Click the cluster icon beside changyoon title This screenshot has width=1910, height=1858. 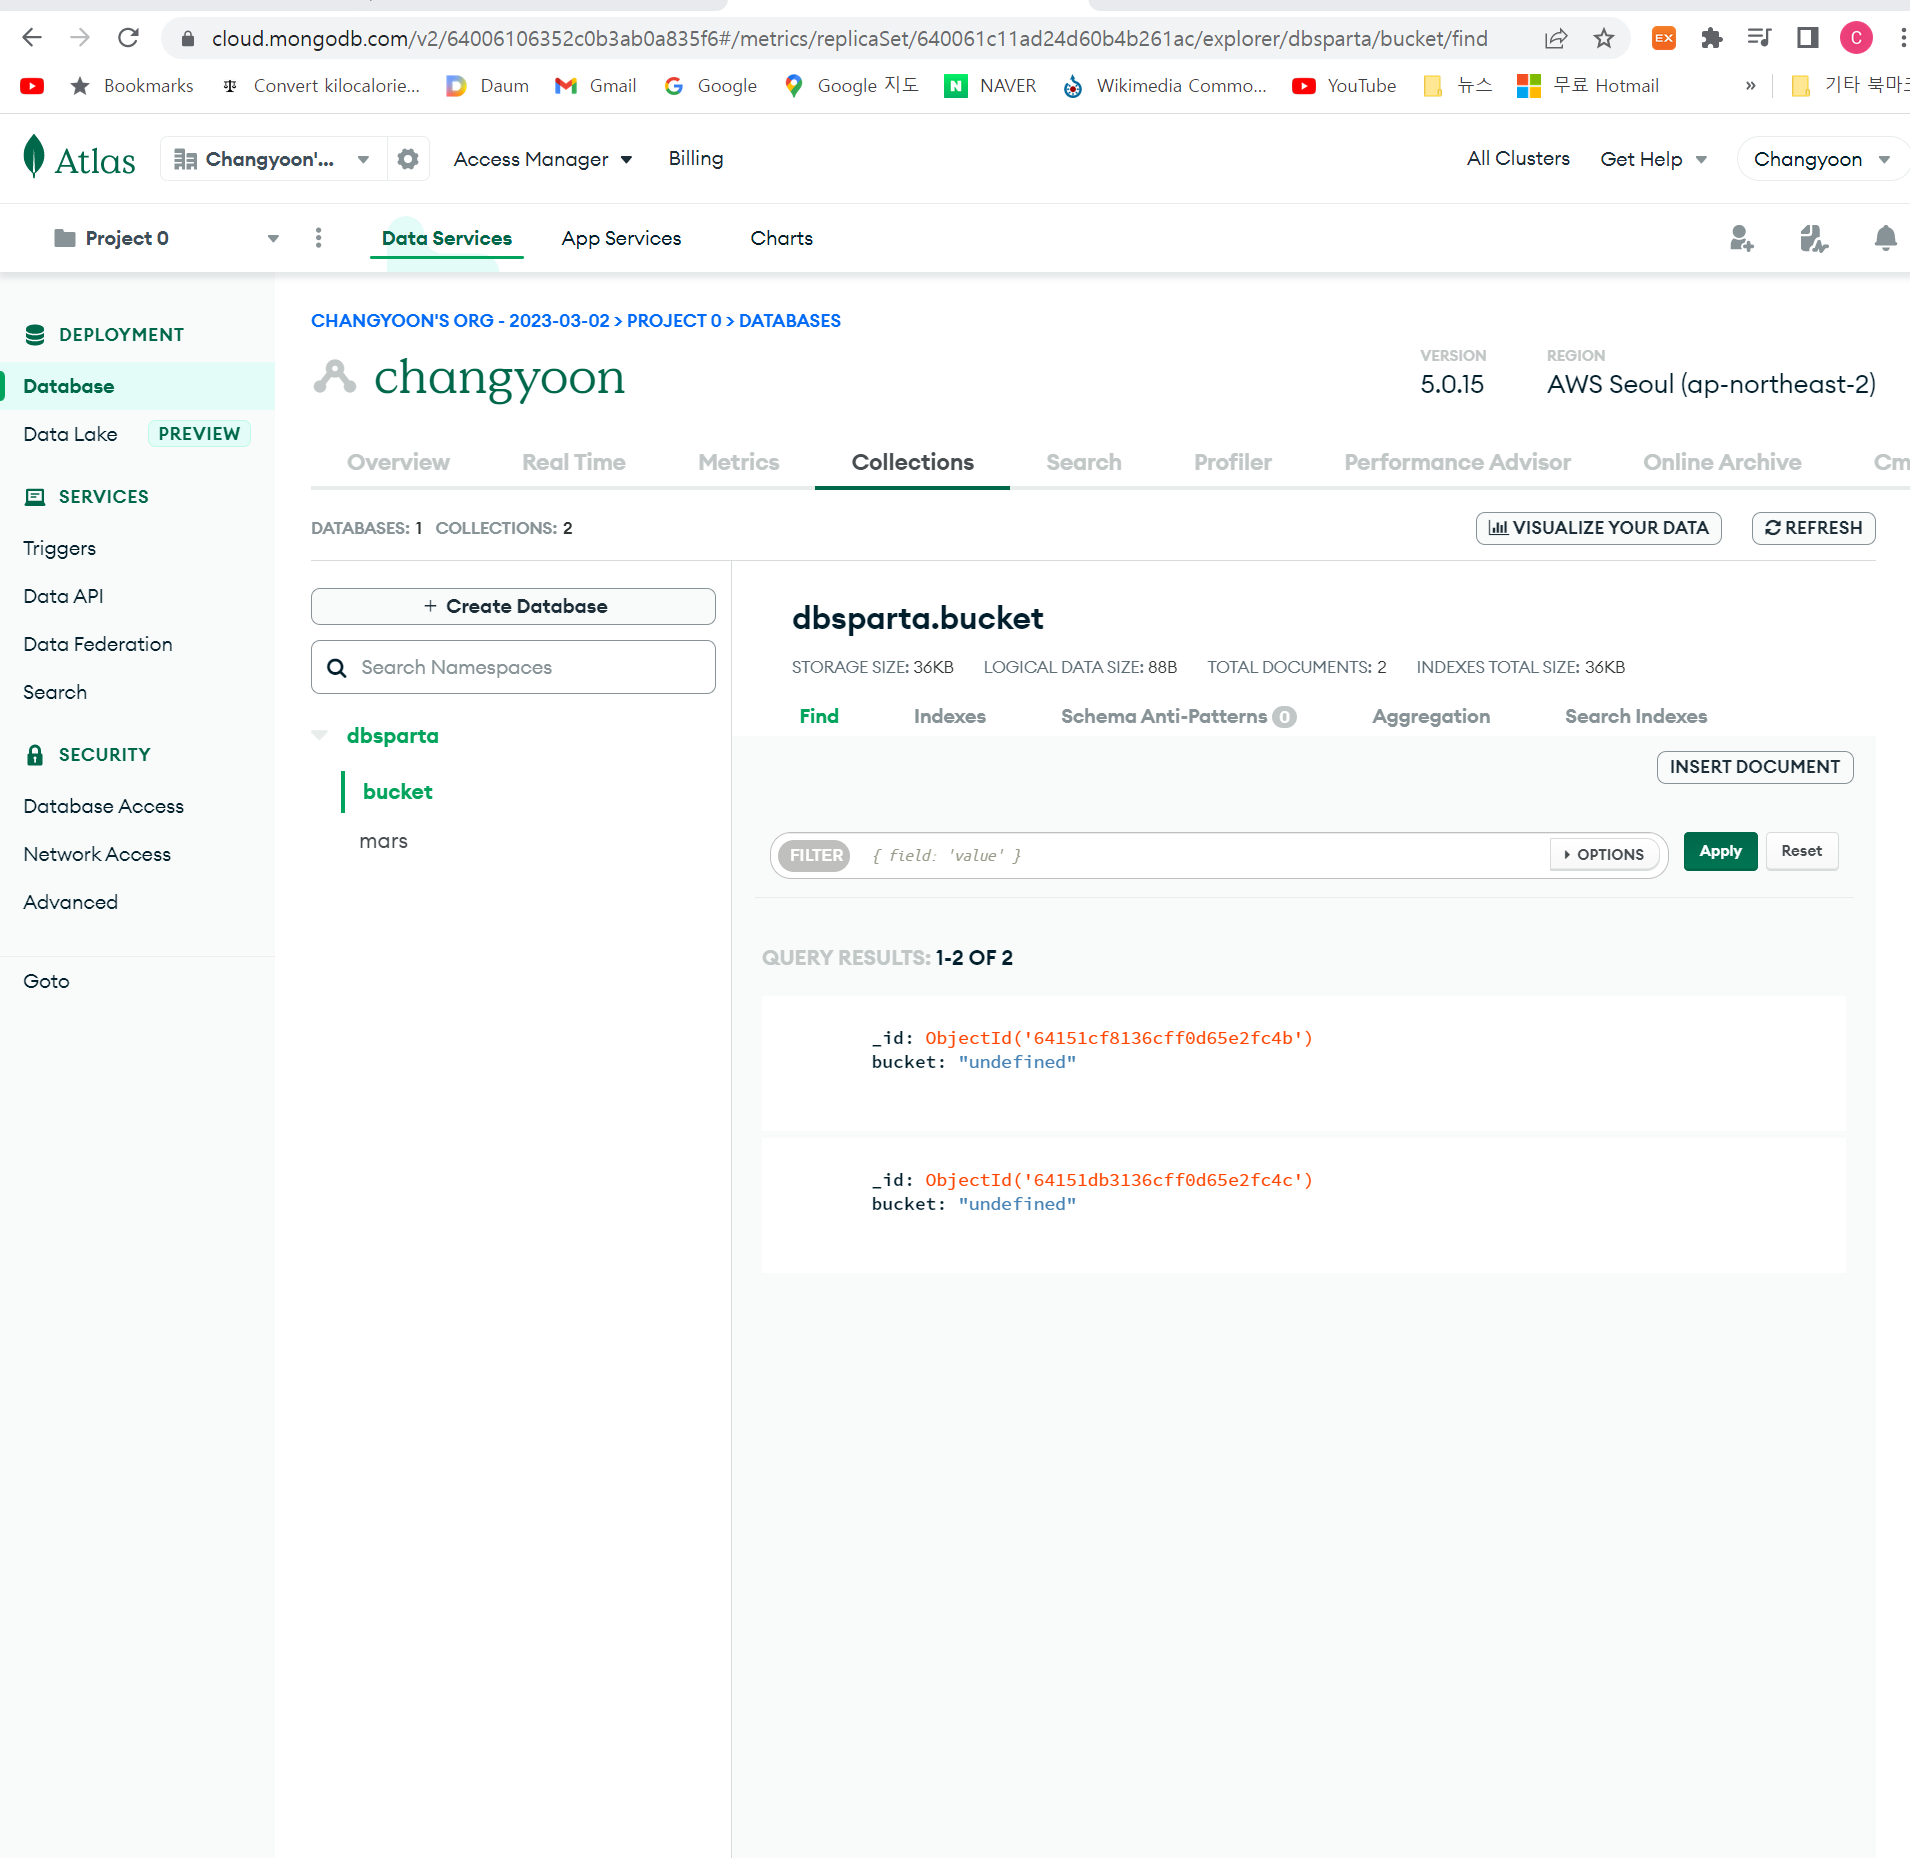coord(334,377)
